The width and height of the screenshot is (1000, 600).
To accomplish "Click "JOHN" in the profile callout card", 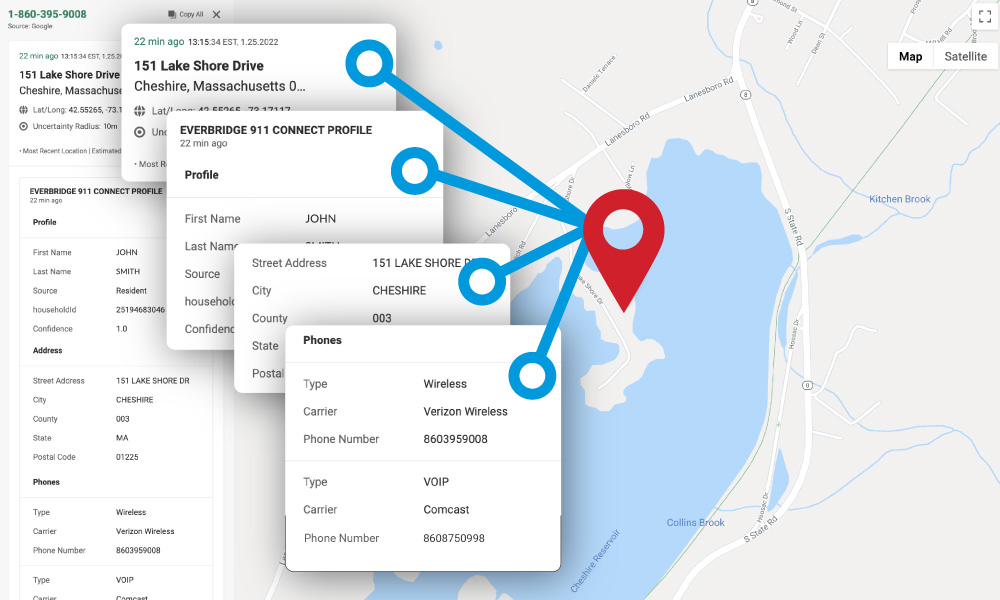I will coord(321,219).
